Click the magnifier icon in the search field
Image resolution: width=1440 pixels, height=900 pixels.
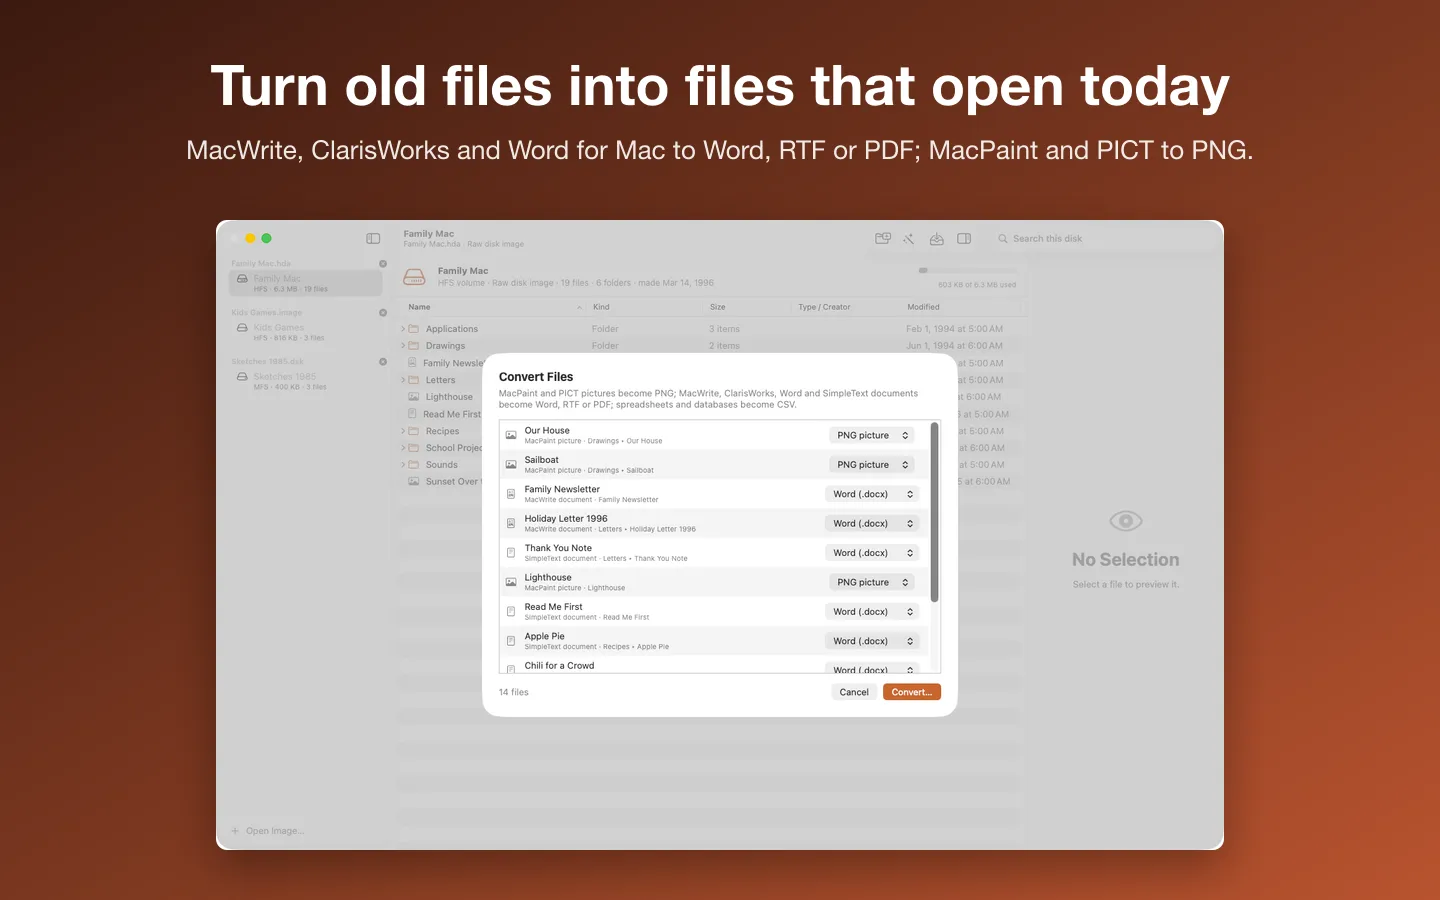pos(1003,239)
